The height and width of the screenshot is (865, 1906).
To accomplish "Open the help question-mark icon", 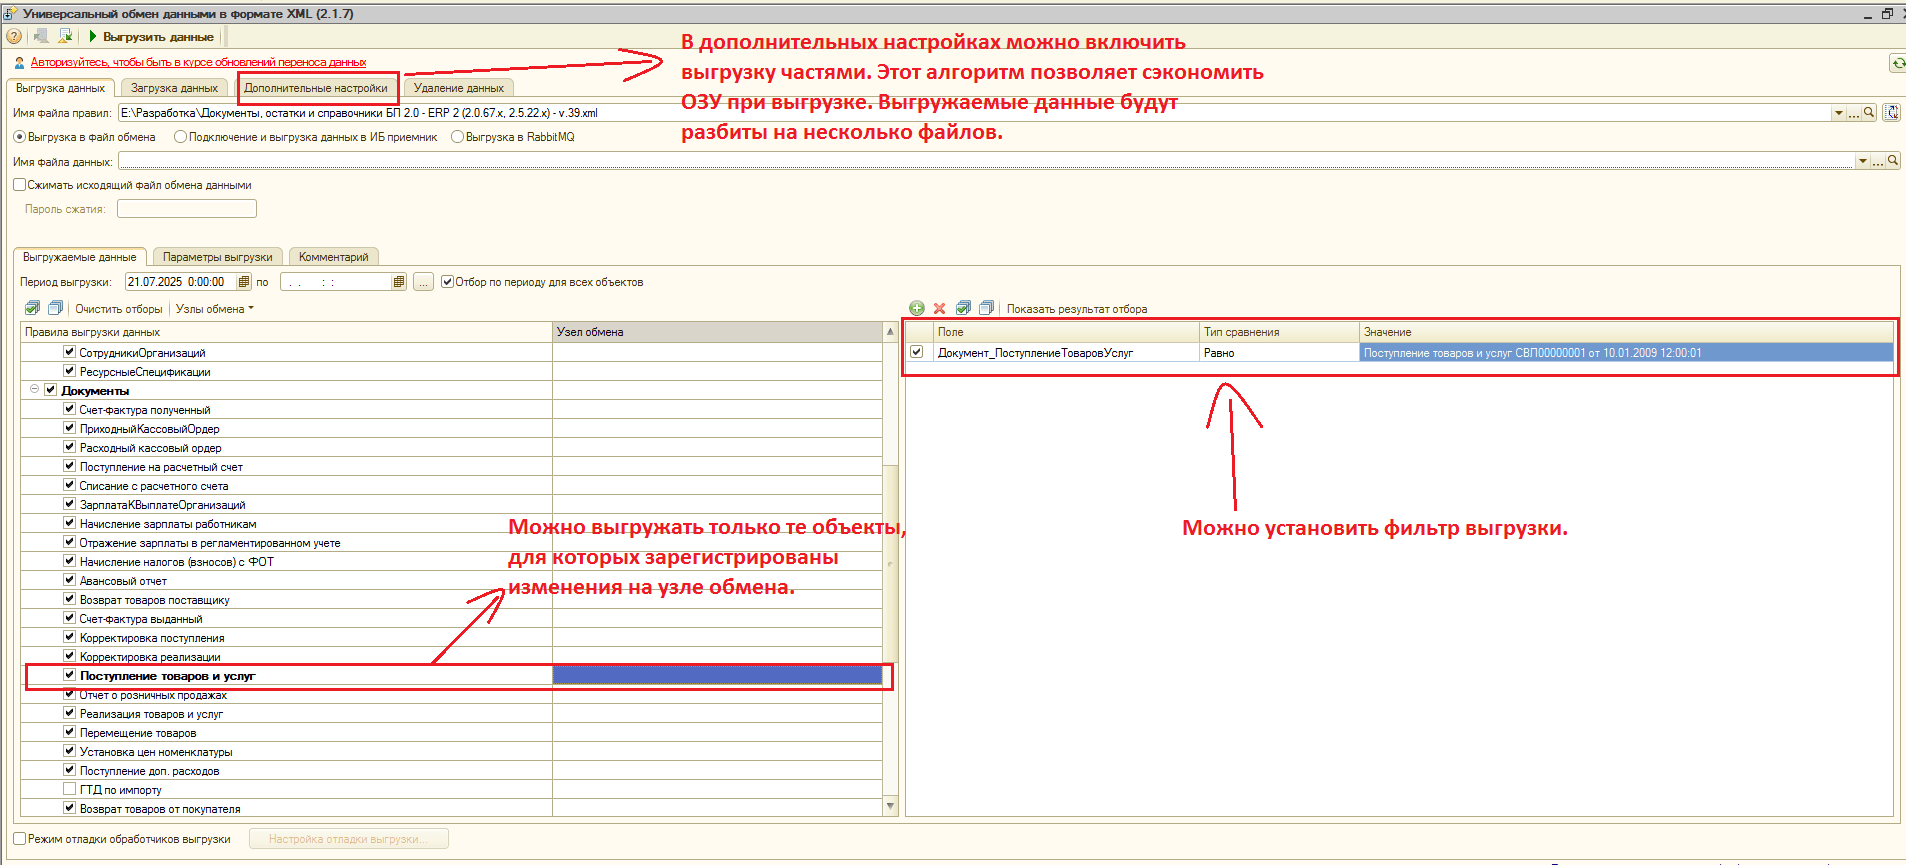I will pyautogui.click(x=14, y=36).
